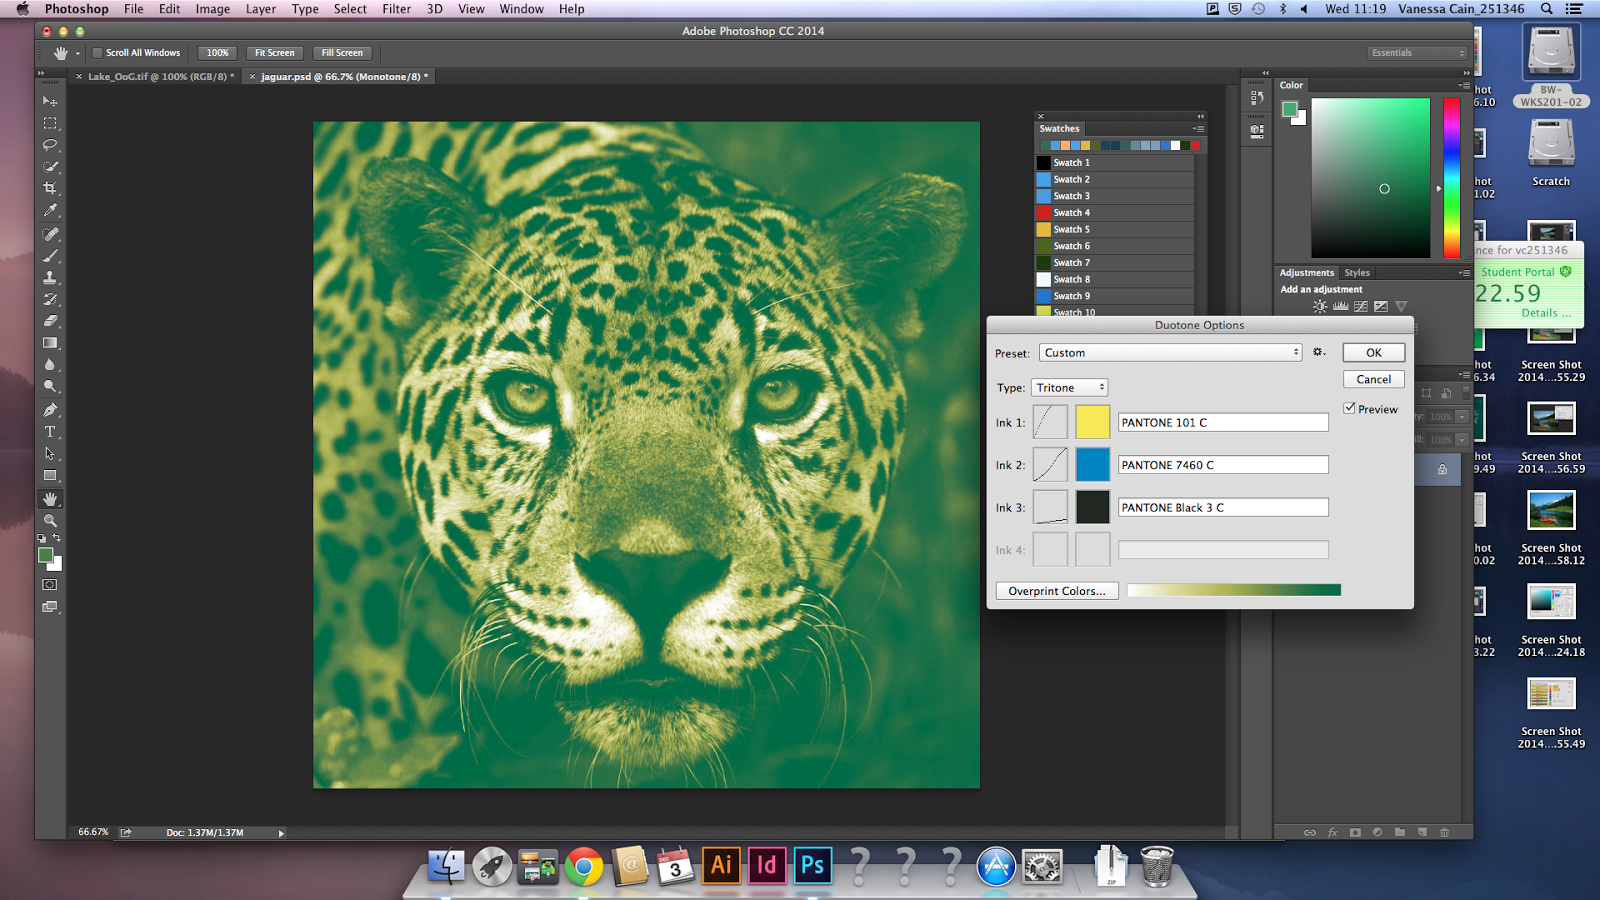Click OK in Duotone Options
1600x900 pixels.
1373,353
